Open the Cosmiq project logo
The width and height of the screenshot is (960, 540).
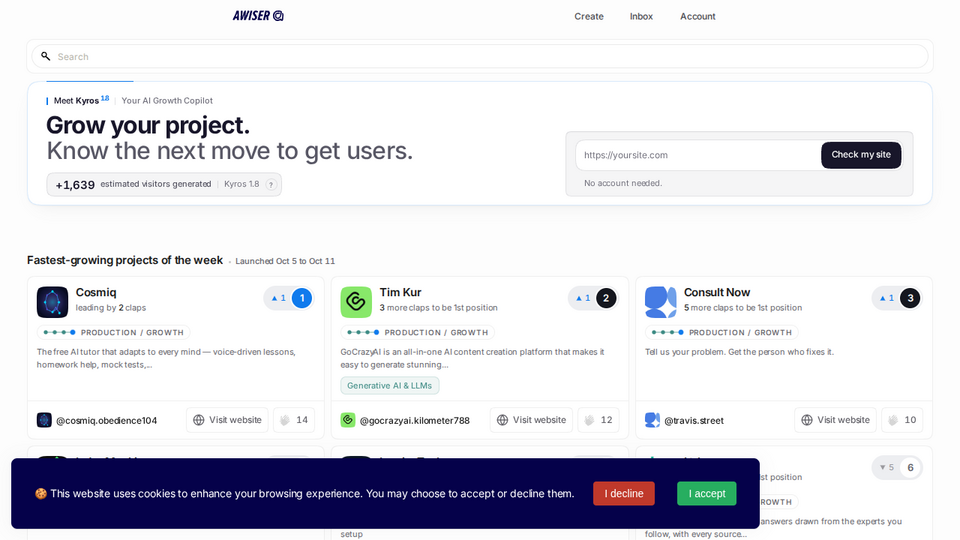(52, 302)
